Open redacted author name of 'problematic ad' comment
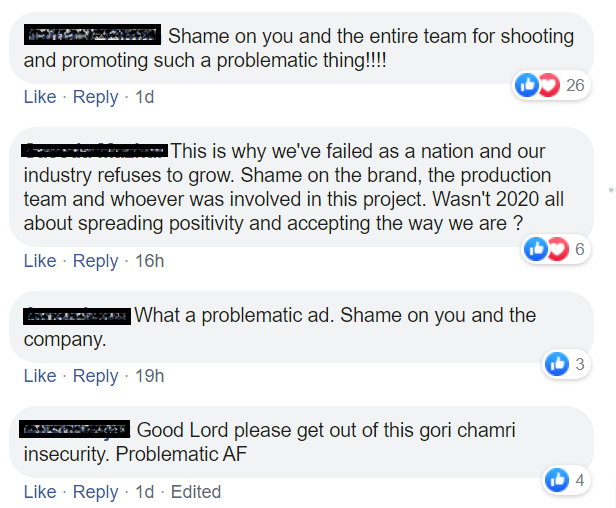Screen dimensions: 616x508 click(77, 316)
